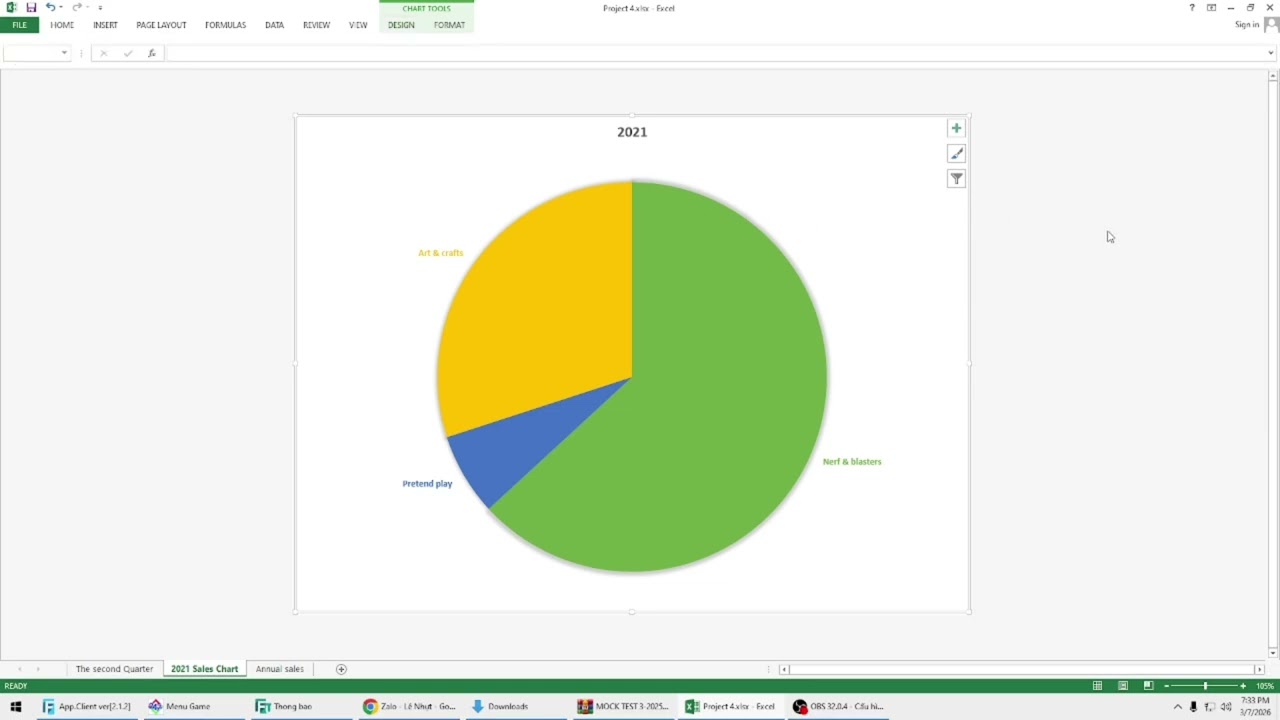This screenshot has height=720, width=1280.
Task: Select the 2021 Sales Chart sheet tab
Action: [x=204, y=669]
